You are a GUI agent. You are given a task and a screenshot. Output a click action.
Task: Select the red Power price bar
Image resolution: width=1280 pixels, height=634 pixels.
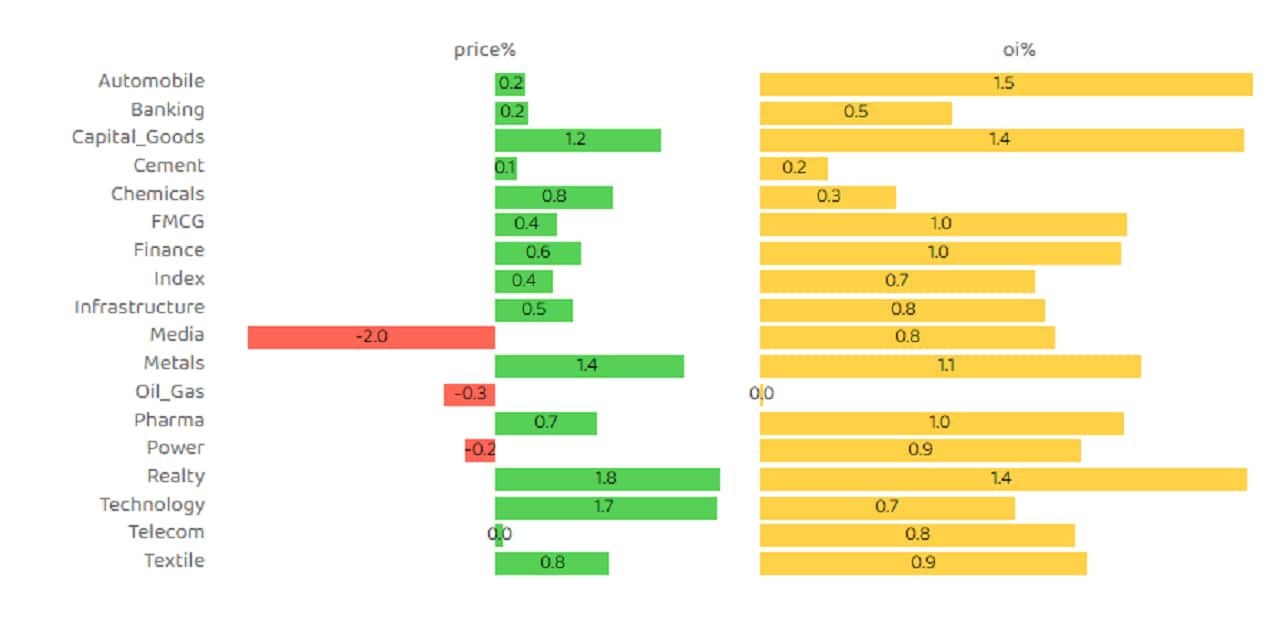pyautogui.click(x=479, y=450)
